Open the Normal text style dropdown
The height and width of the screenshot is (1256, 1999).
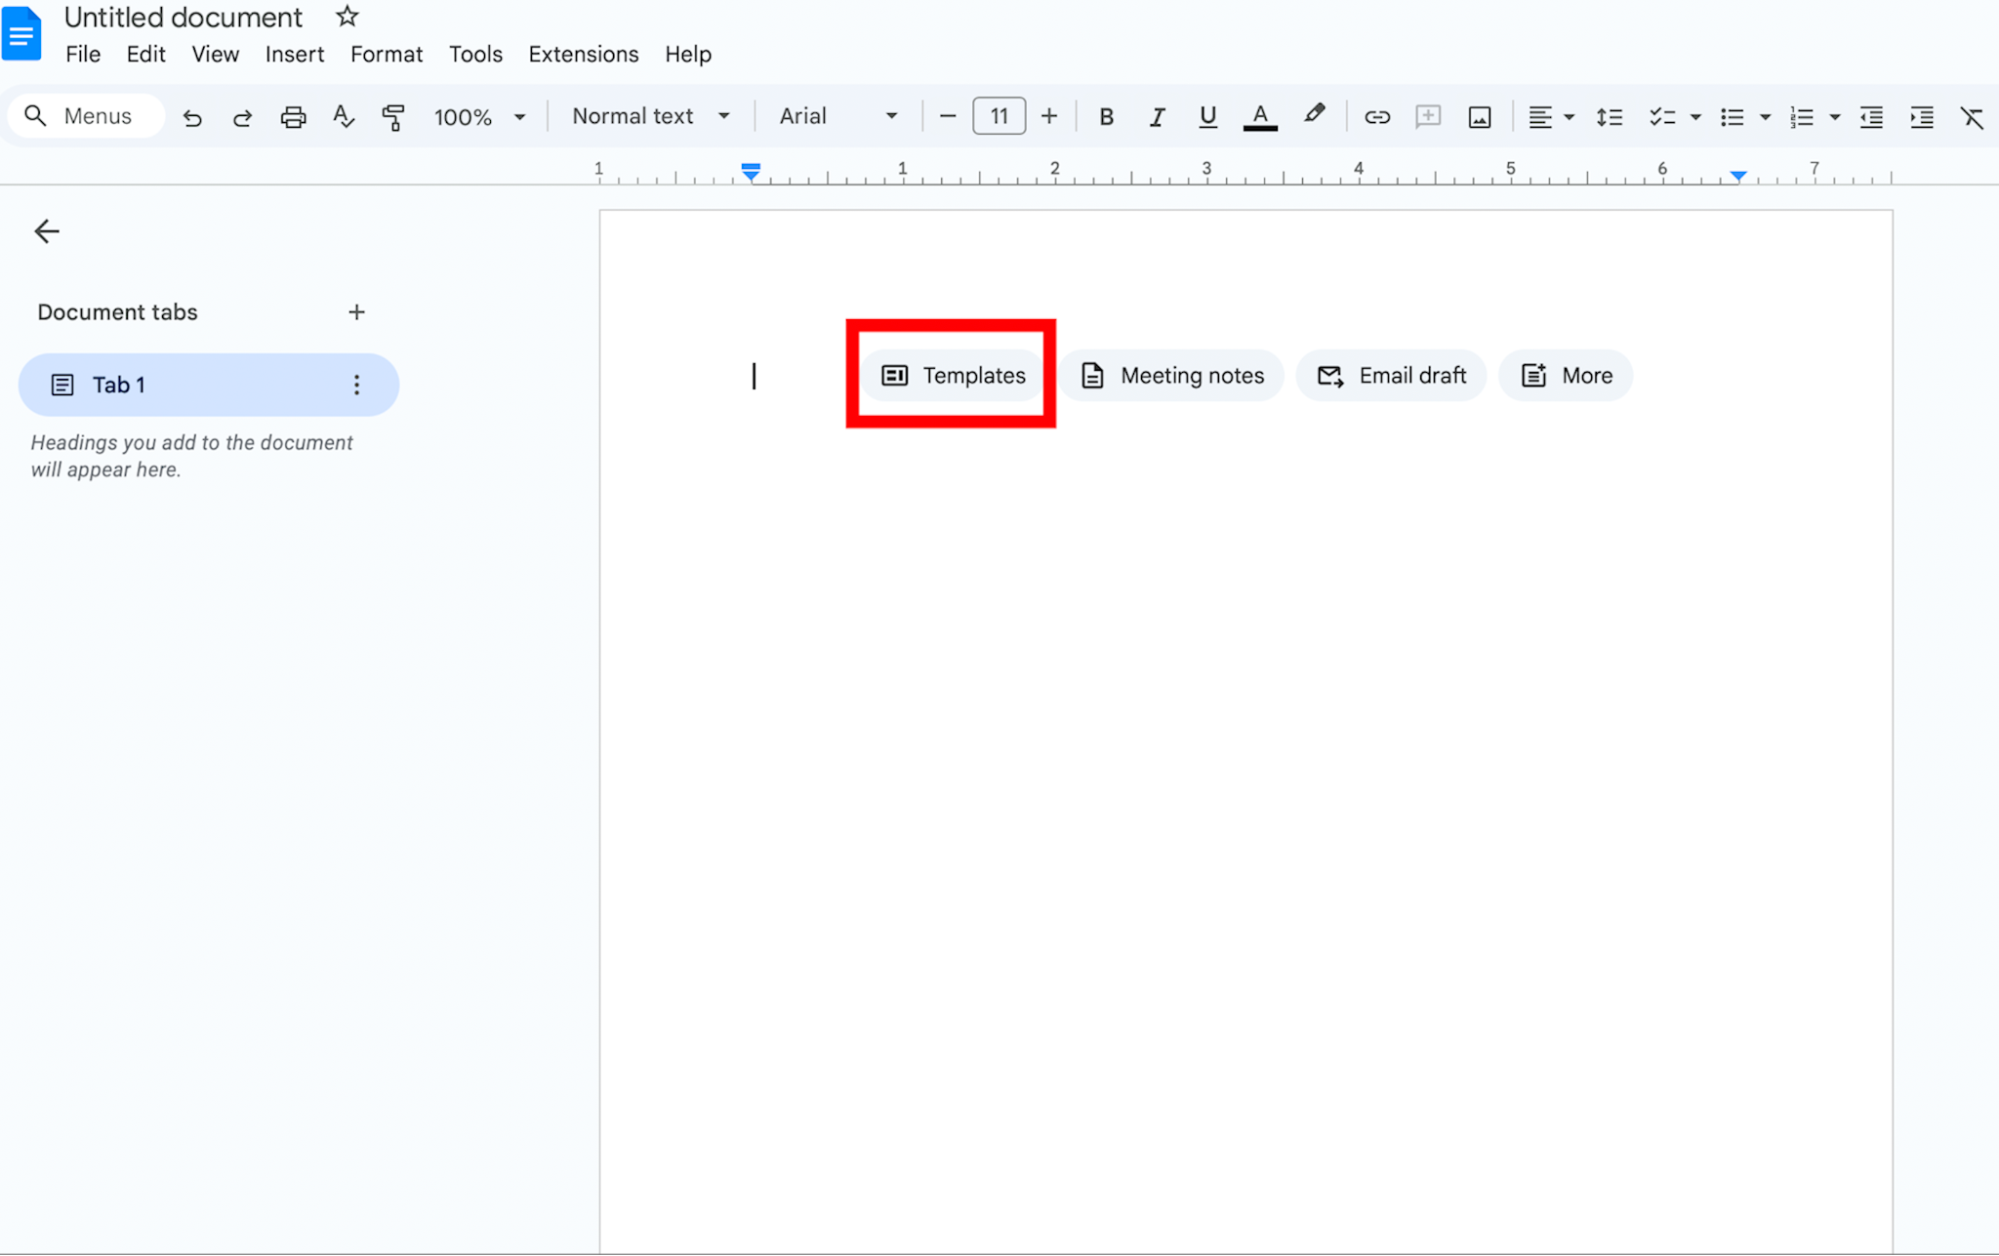pos(650,116)
